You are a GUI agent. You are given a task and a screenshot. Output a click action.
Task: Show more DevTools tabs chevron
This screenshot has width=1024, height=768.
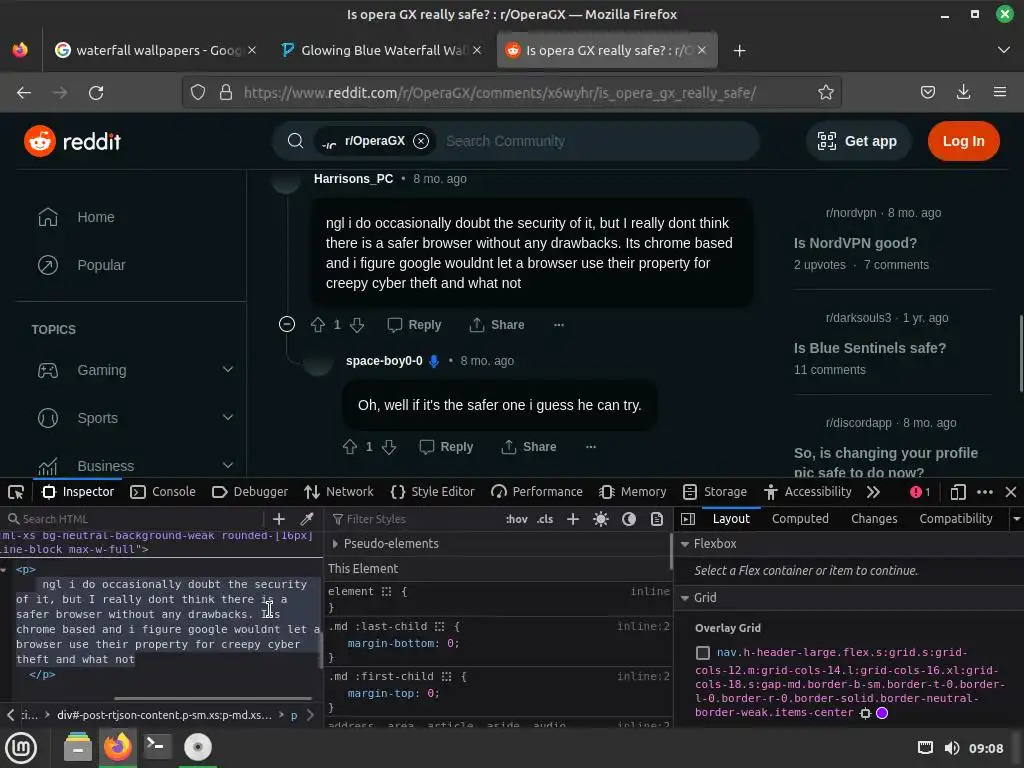pyautogui.click(x=873, y=492)
